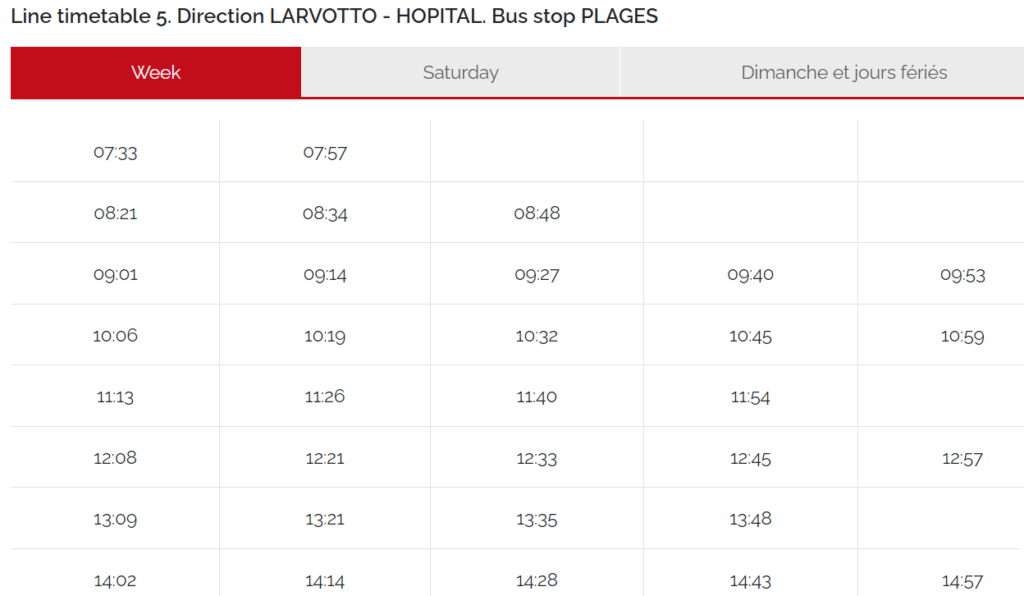Click the 11:13 departure time
The image size is (1024, 596).
pyautogui.click(x=113, y=396)
